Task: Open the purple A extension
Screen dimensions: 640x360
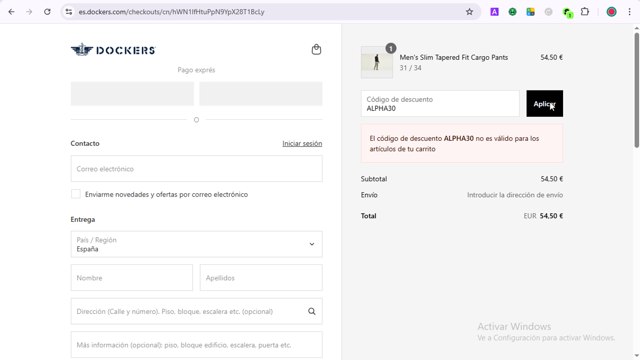Action: pyautogui.click(x=494, y=12)
